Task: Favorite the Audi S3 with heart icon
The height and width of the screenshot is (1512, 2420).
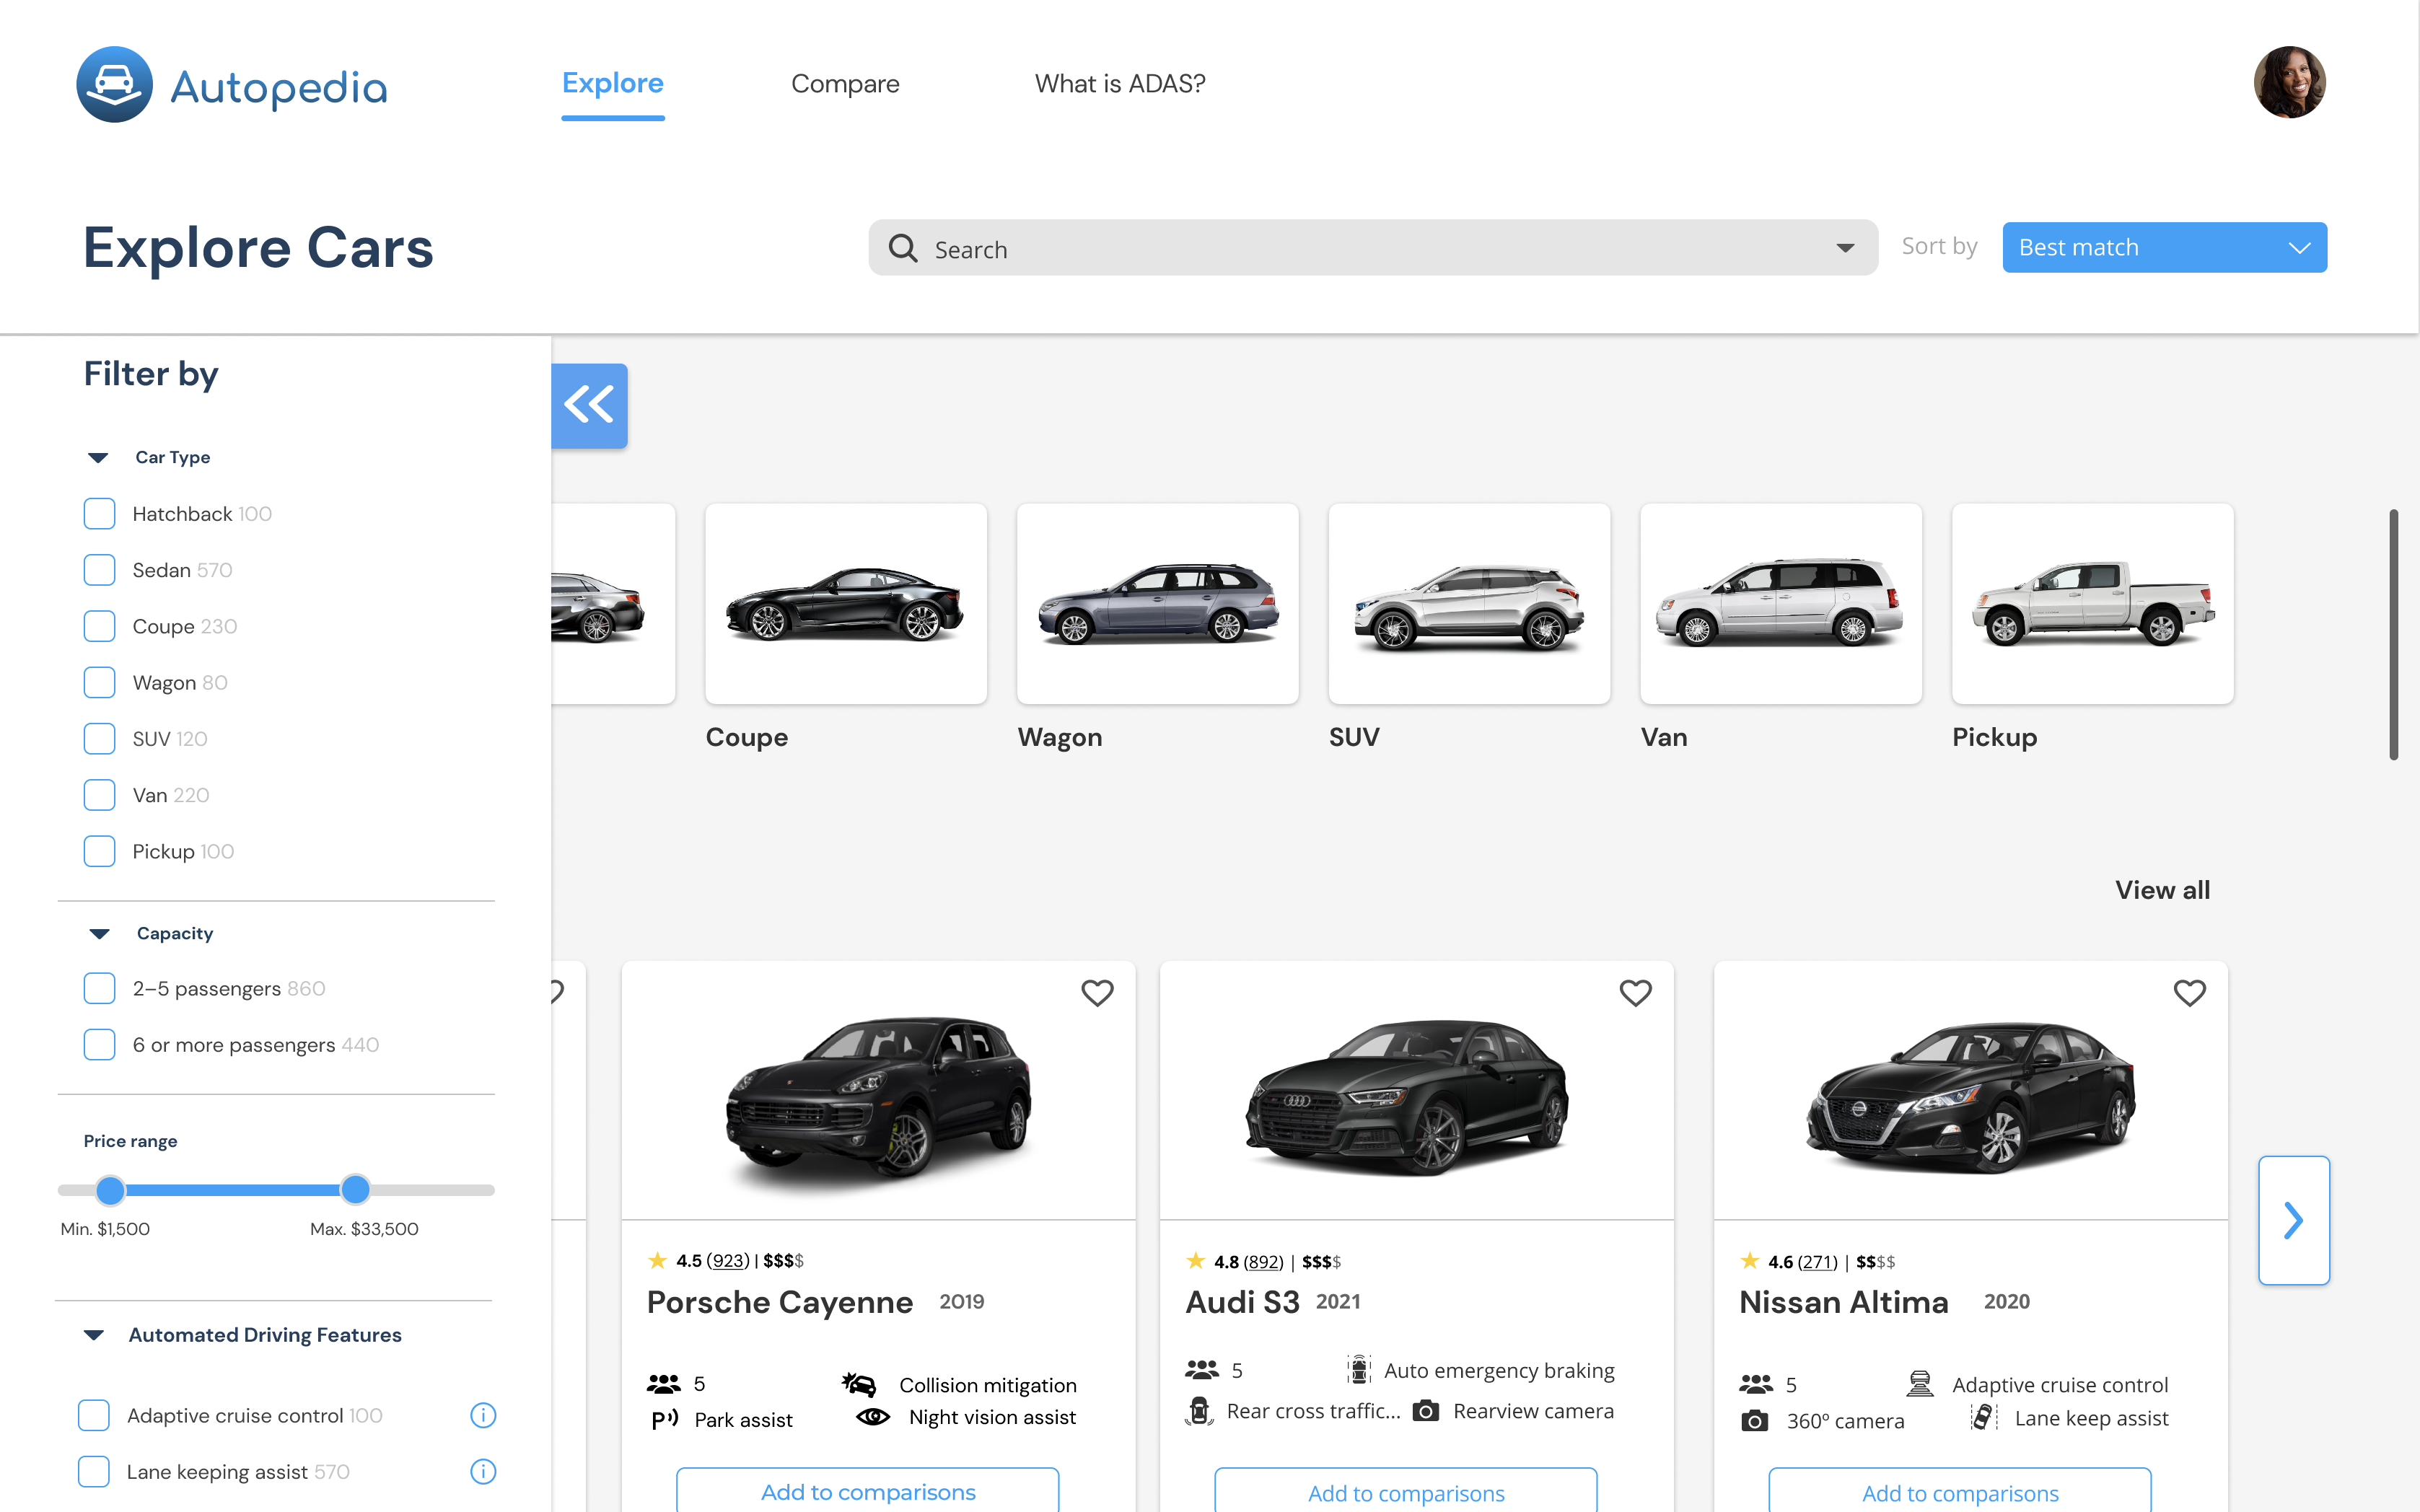Action: tap(1635, 993)
